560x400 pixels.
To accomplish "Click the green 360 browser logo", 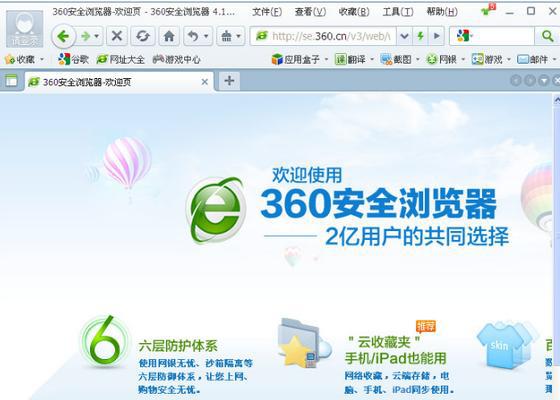I will pos(216,210).
